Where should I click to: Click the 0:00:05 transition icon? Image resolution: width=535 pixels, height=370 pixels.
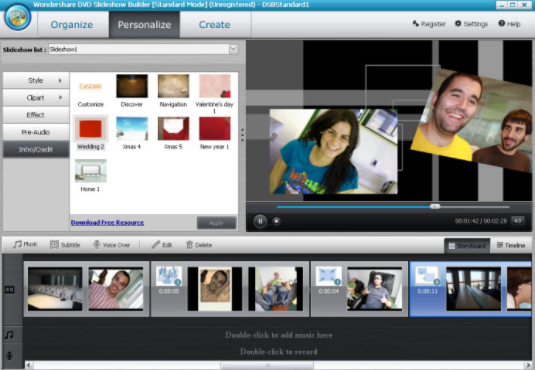point(169,276)
